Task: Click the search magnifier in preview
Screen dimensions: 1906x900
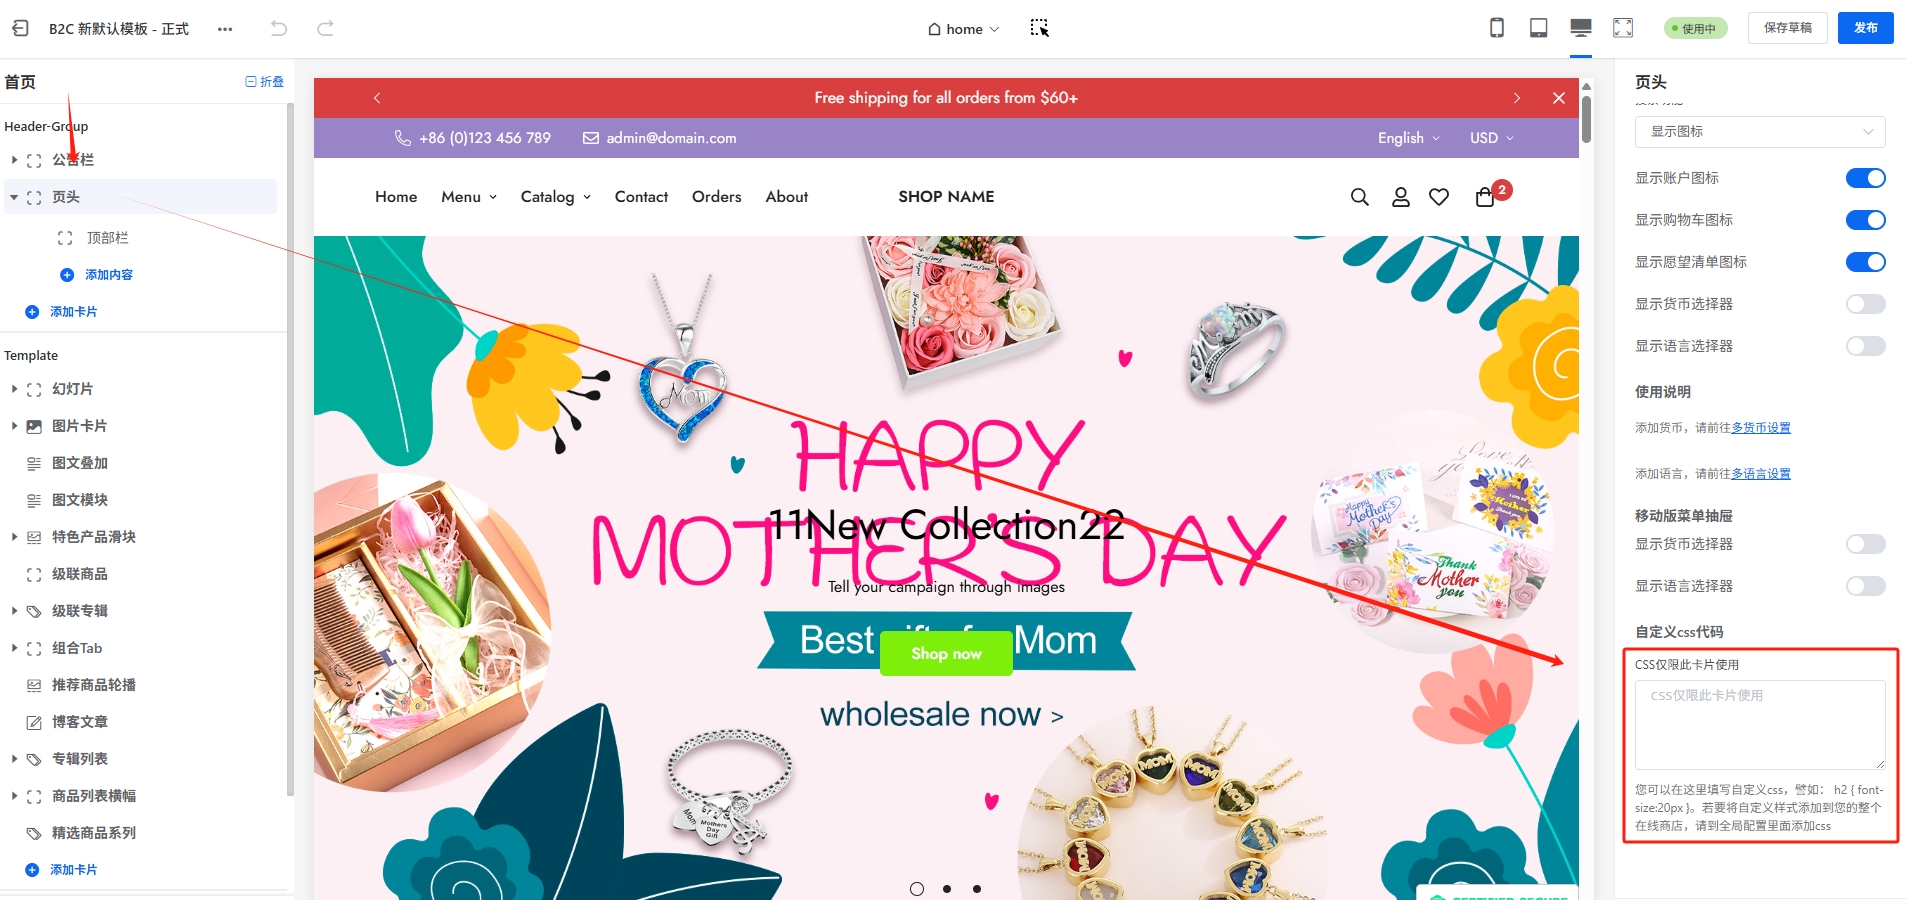Action: [1359, 197]
